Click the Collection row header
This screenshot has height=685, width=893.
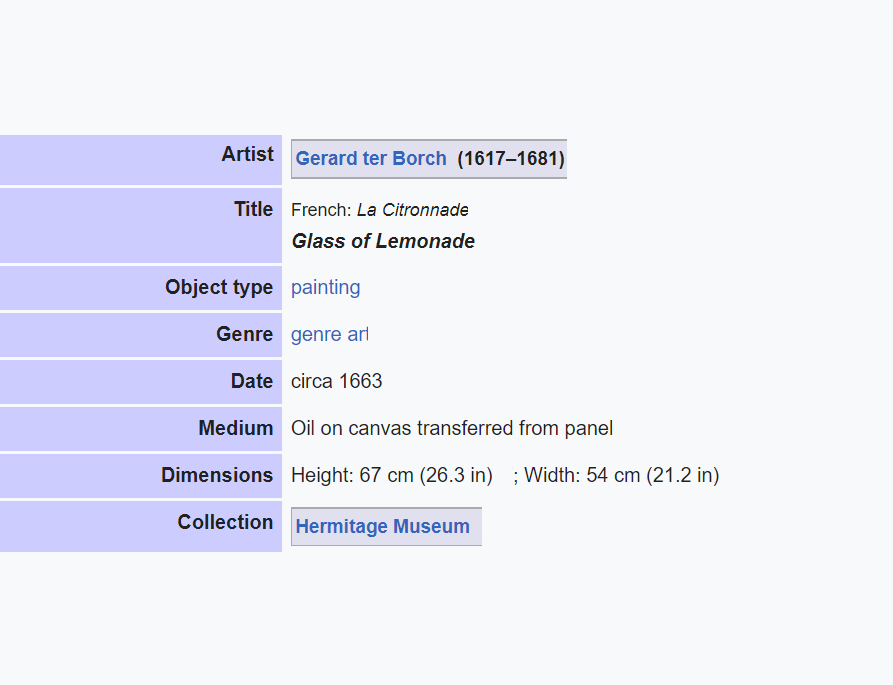click(x=141, y=526)
